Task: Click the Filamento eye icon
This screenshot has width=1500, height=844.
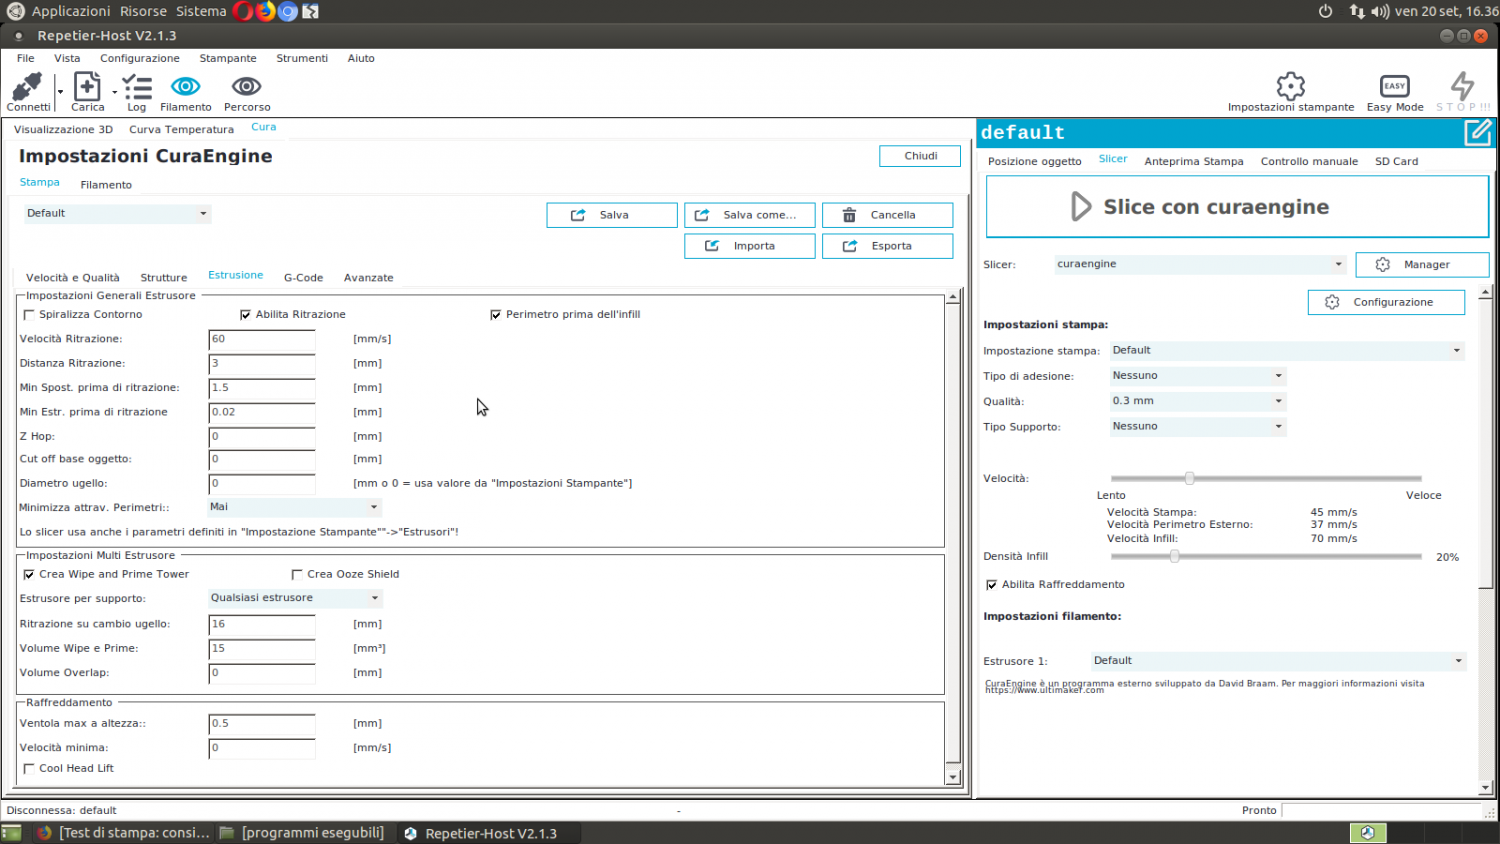Action: pos(185,87)
